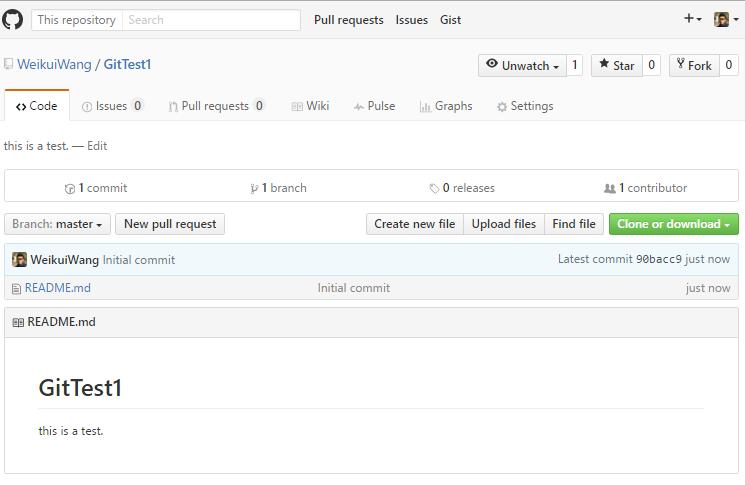Click the New pull request button
Image resolution: width=745 pixels, height=485 pixels.
(170, 224)
